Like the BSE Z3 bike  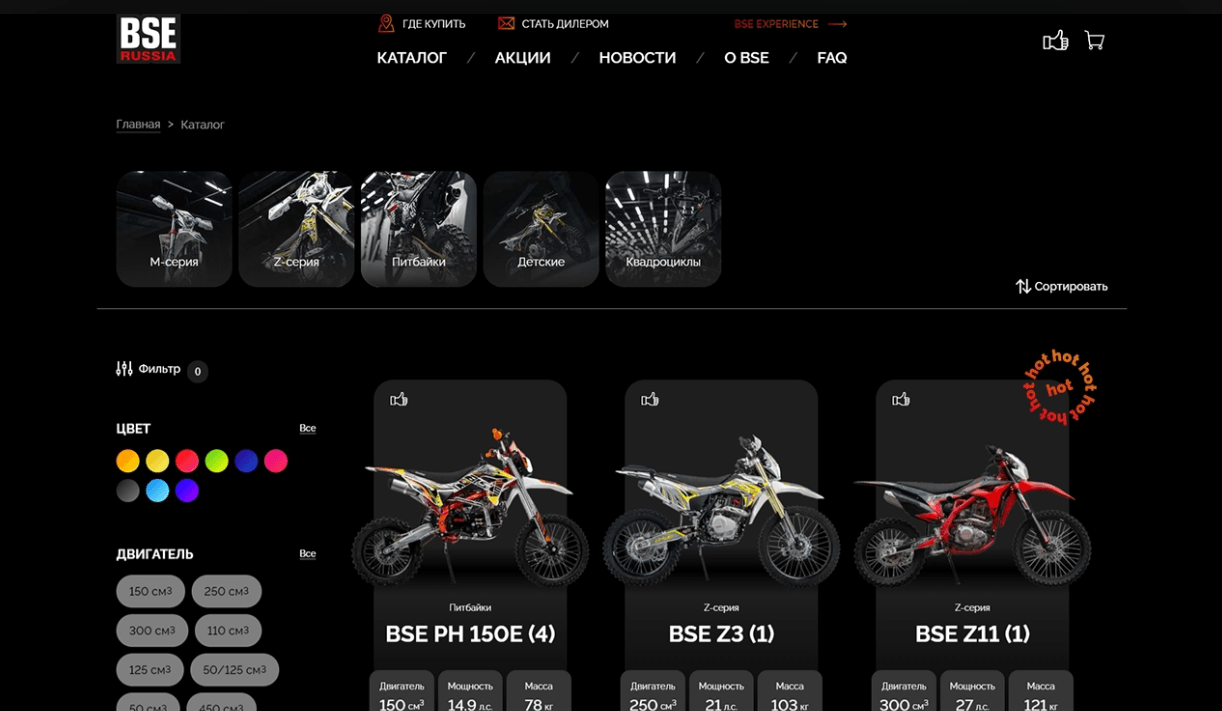point(650,399)
